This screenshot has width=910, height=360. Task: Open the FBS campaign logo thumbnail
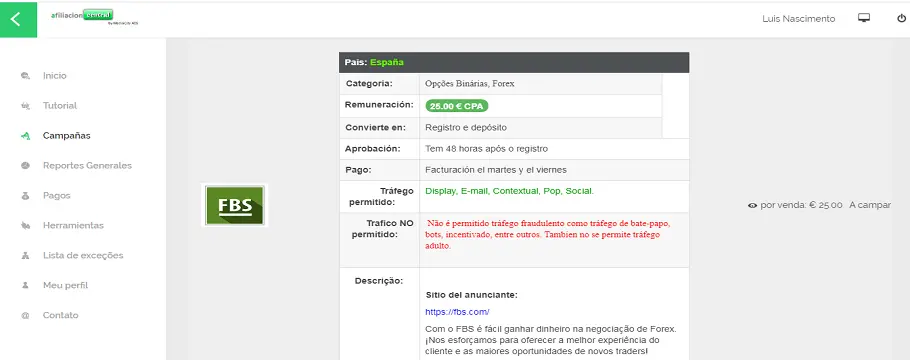[x=234, y=206]
